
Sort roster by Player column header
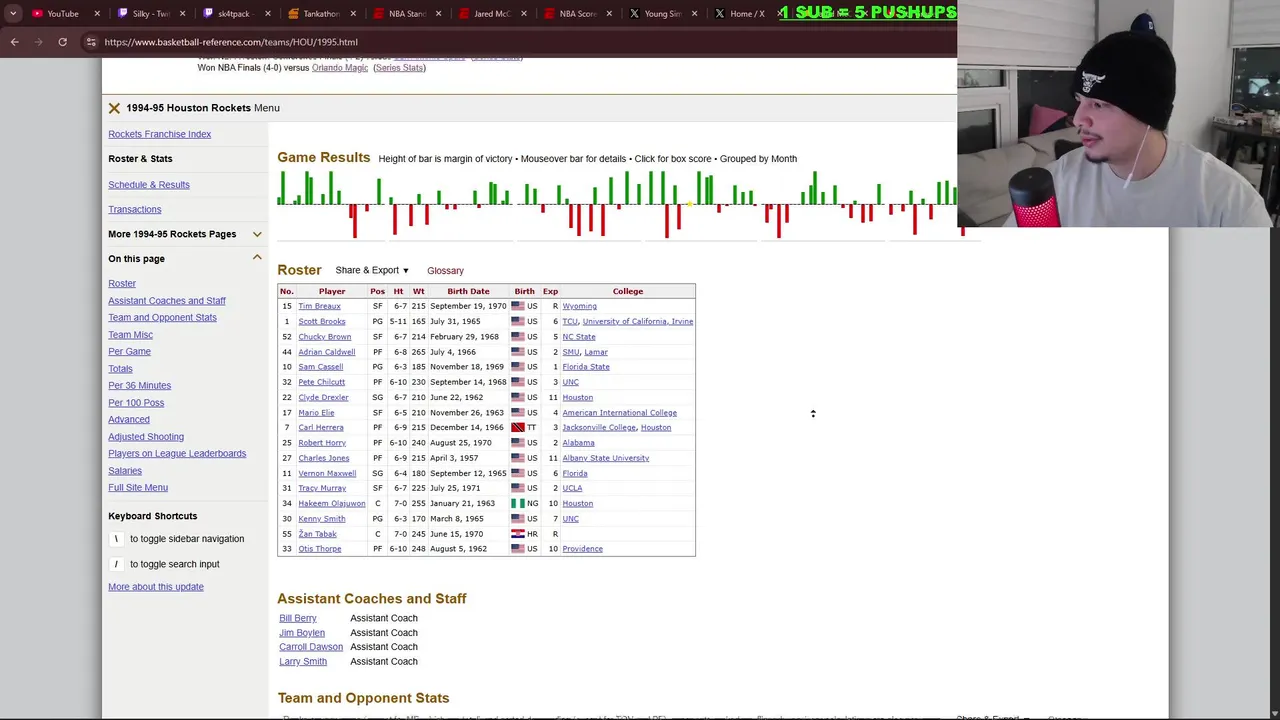click(x=332, y=291)
